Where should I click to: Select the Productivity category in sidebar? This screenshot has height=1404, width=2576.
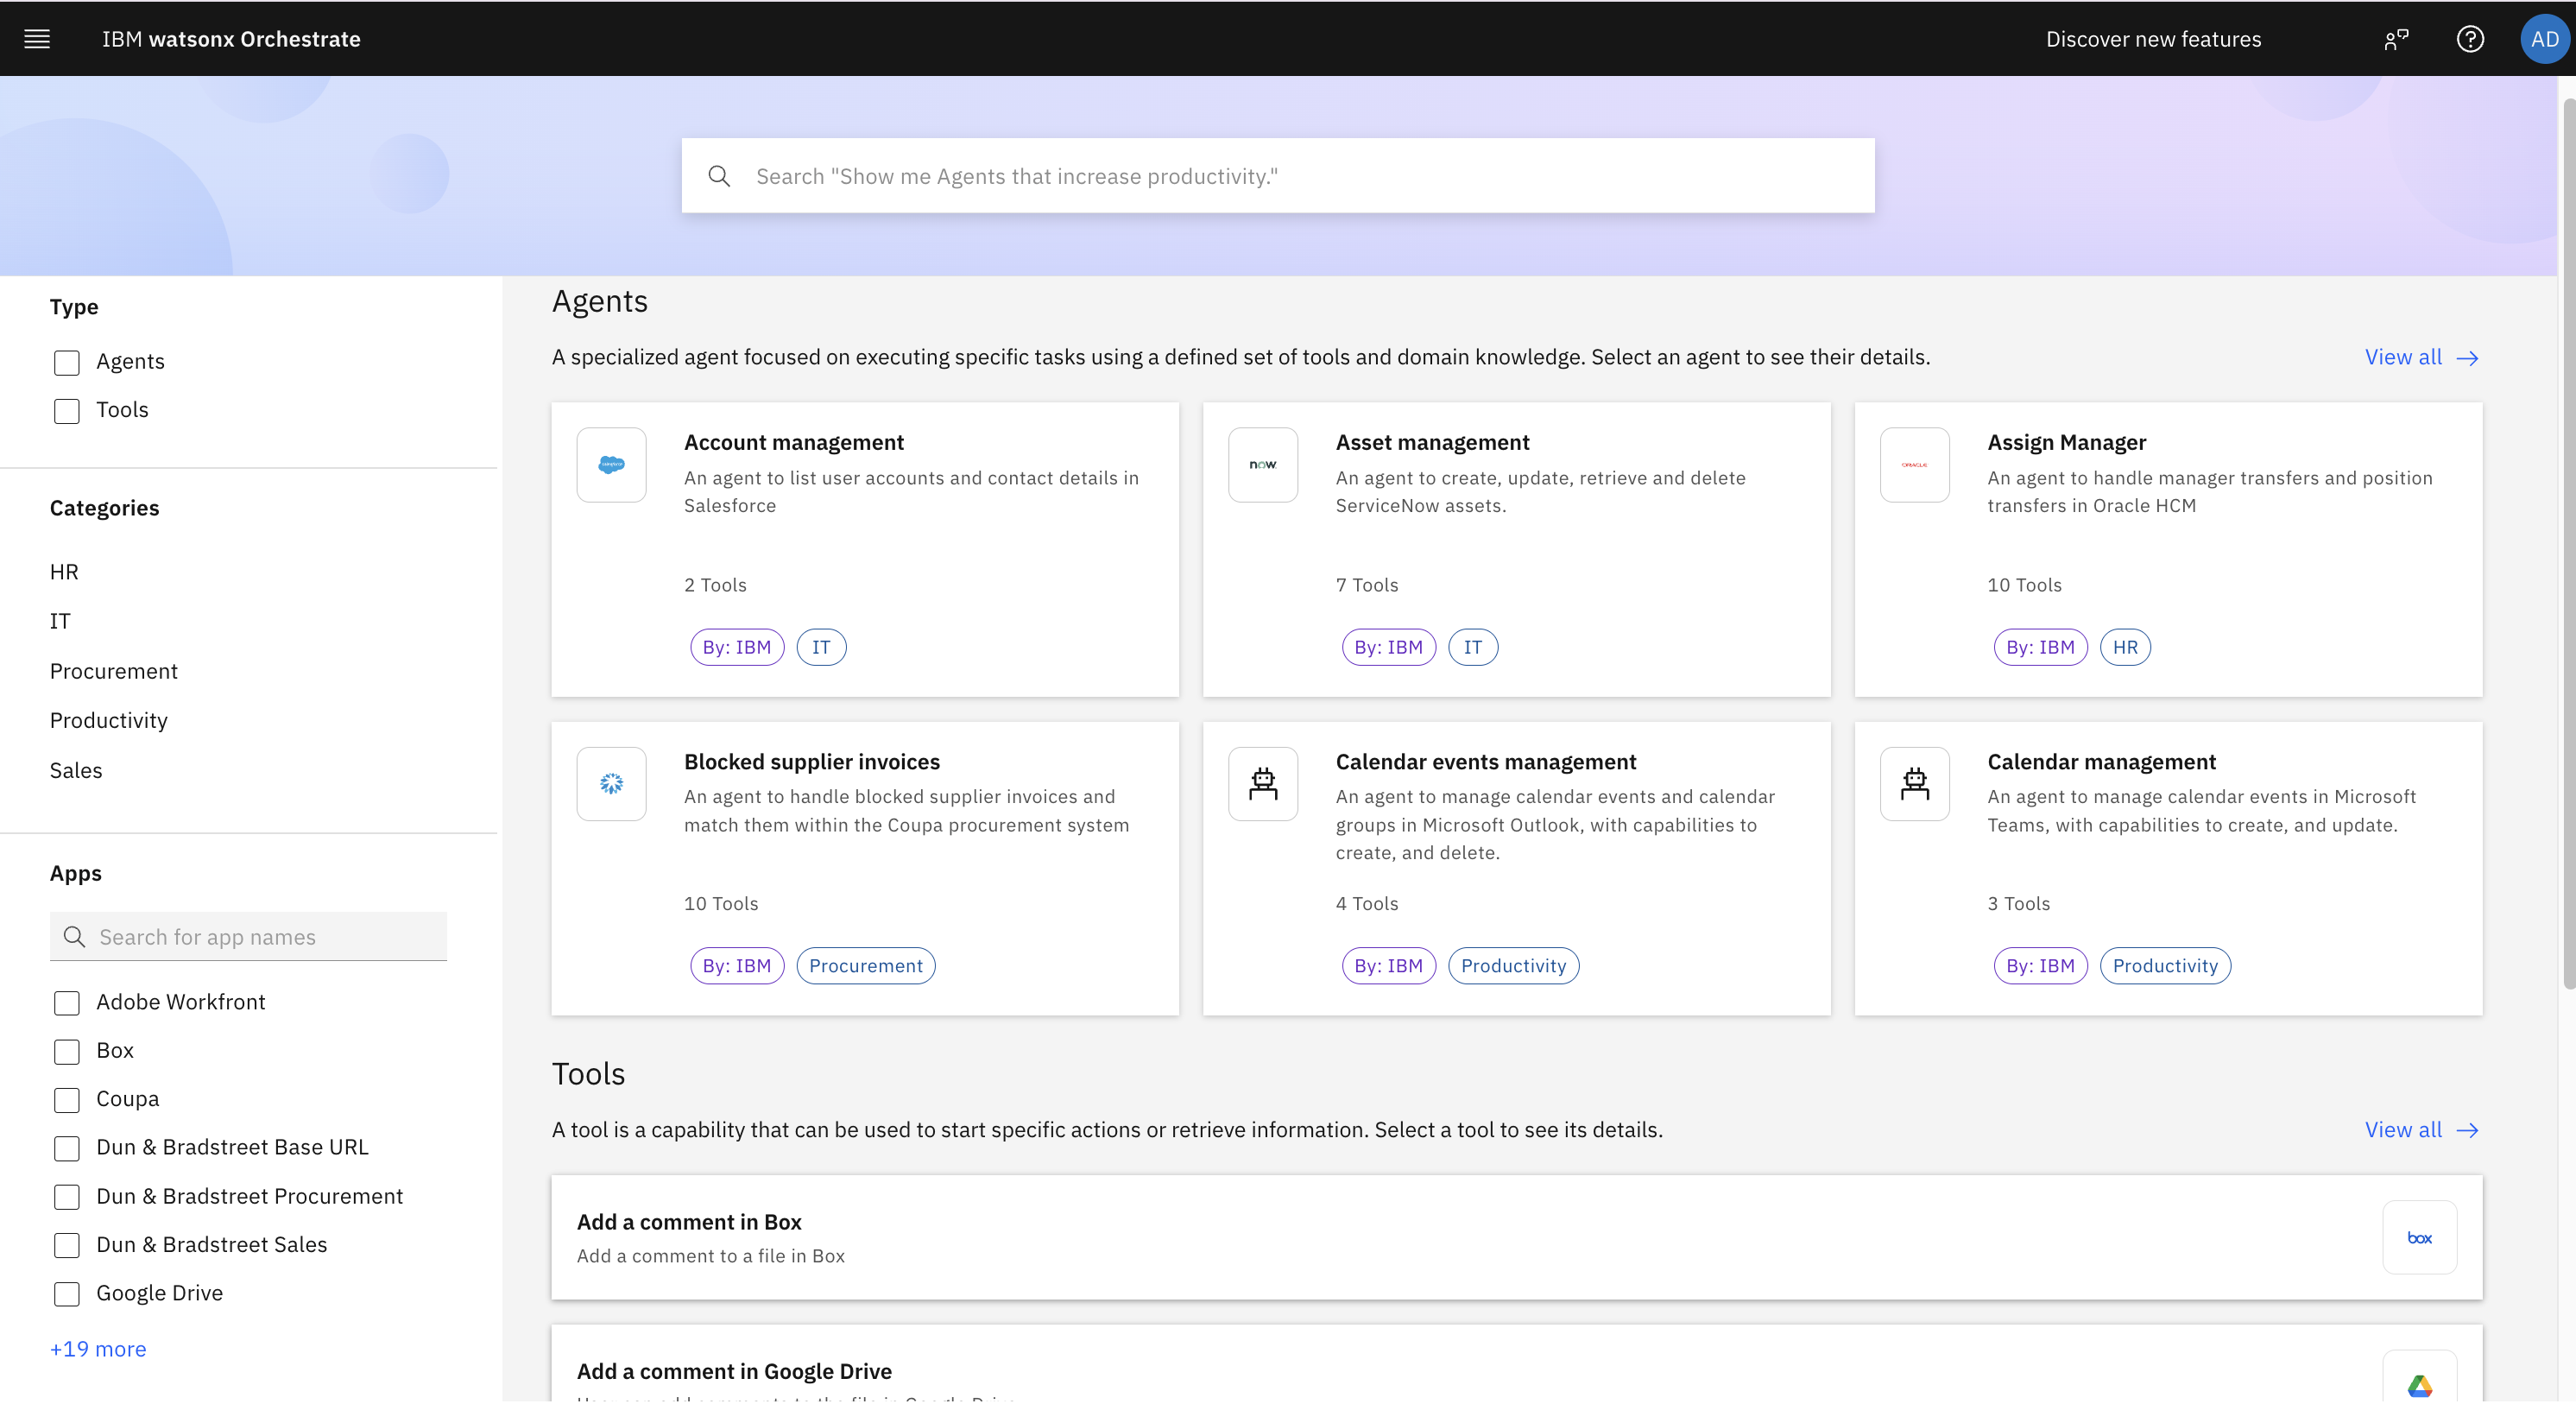point(109,720)
